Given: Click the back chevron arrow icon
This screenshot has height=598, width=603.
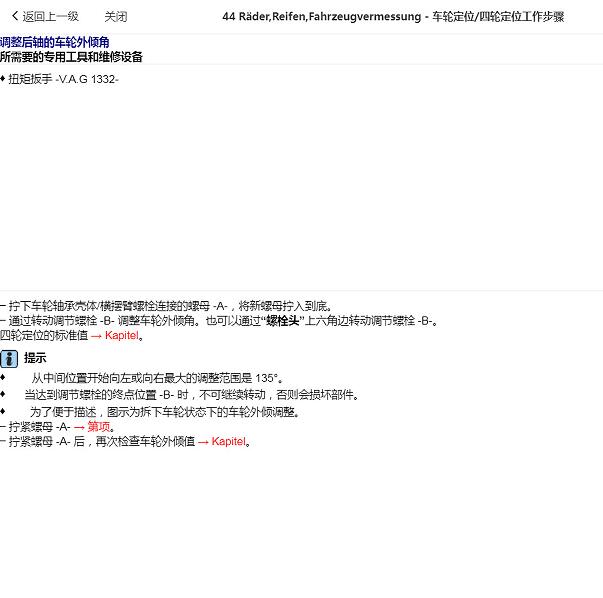Looking at the screenshot, I should 15,16.
